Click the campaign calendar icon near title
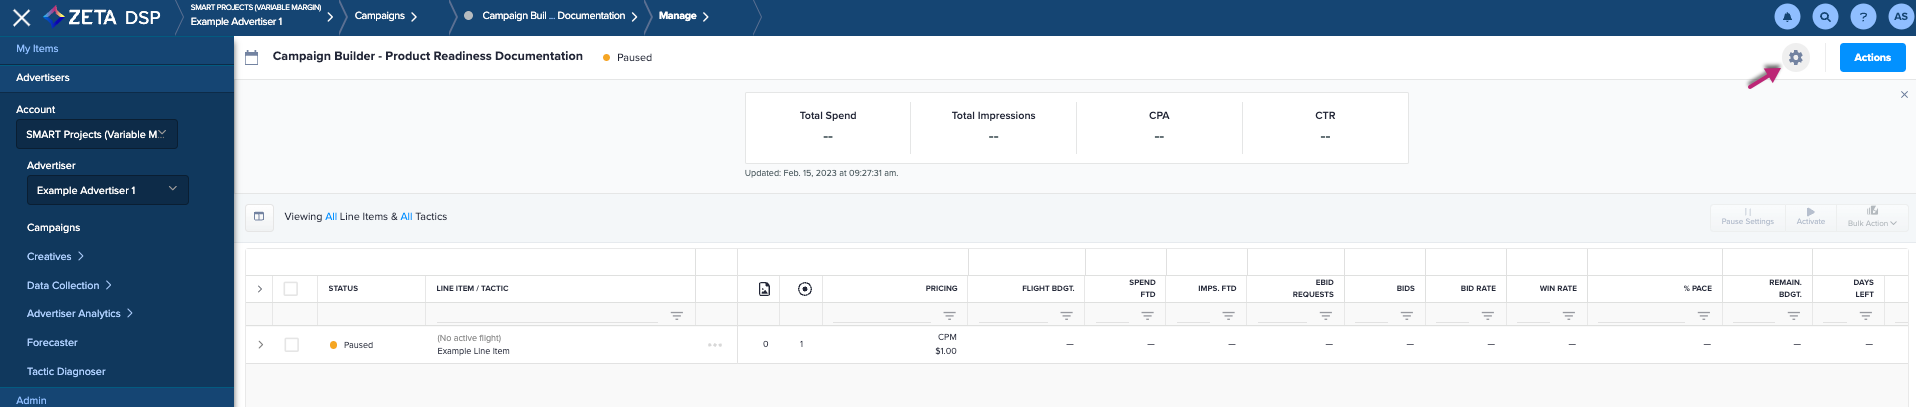Screen dimensions: 1916x407 [251, 58]
